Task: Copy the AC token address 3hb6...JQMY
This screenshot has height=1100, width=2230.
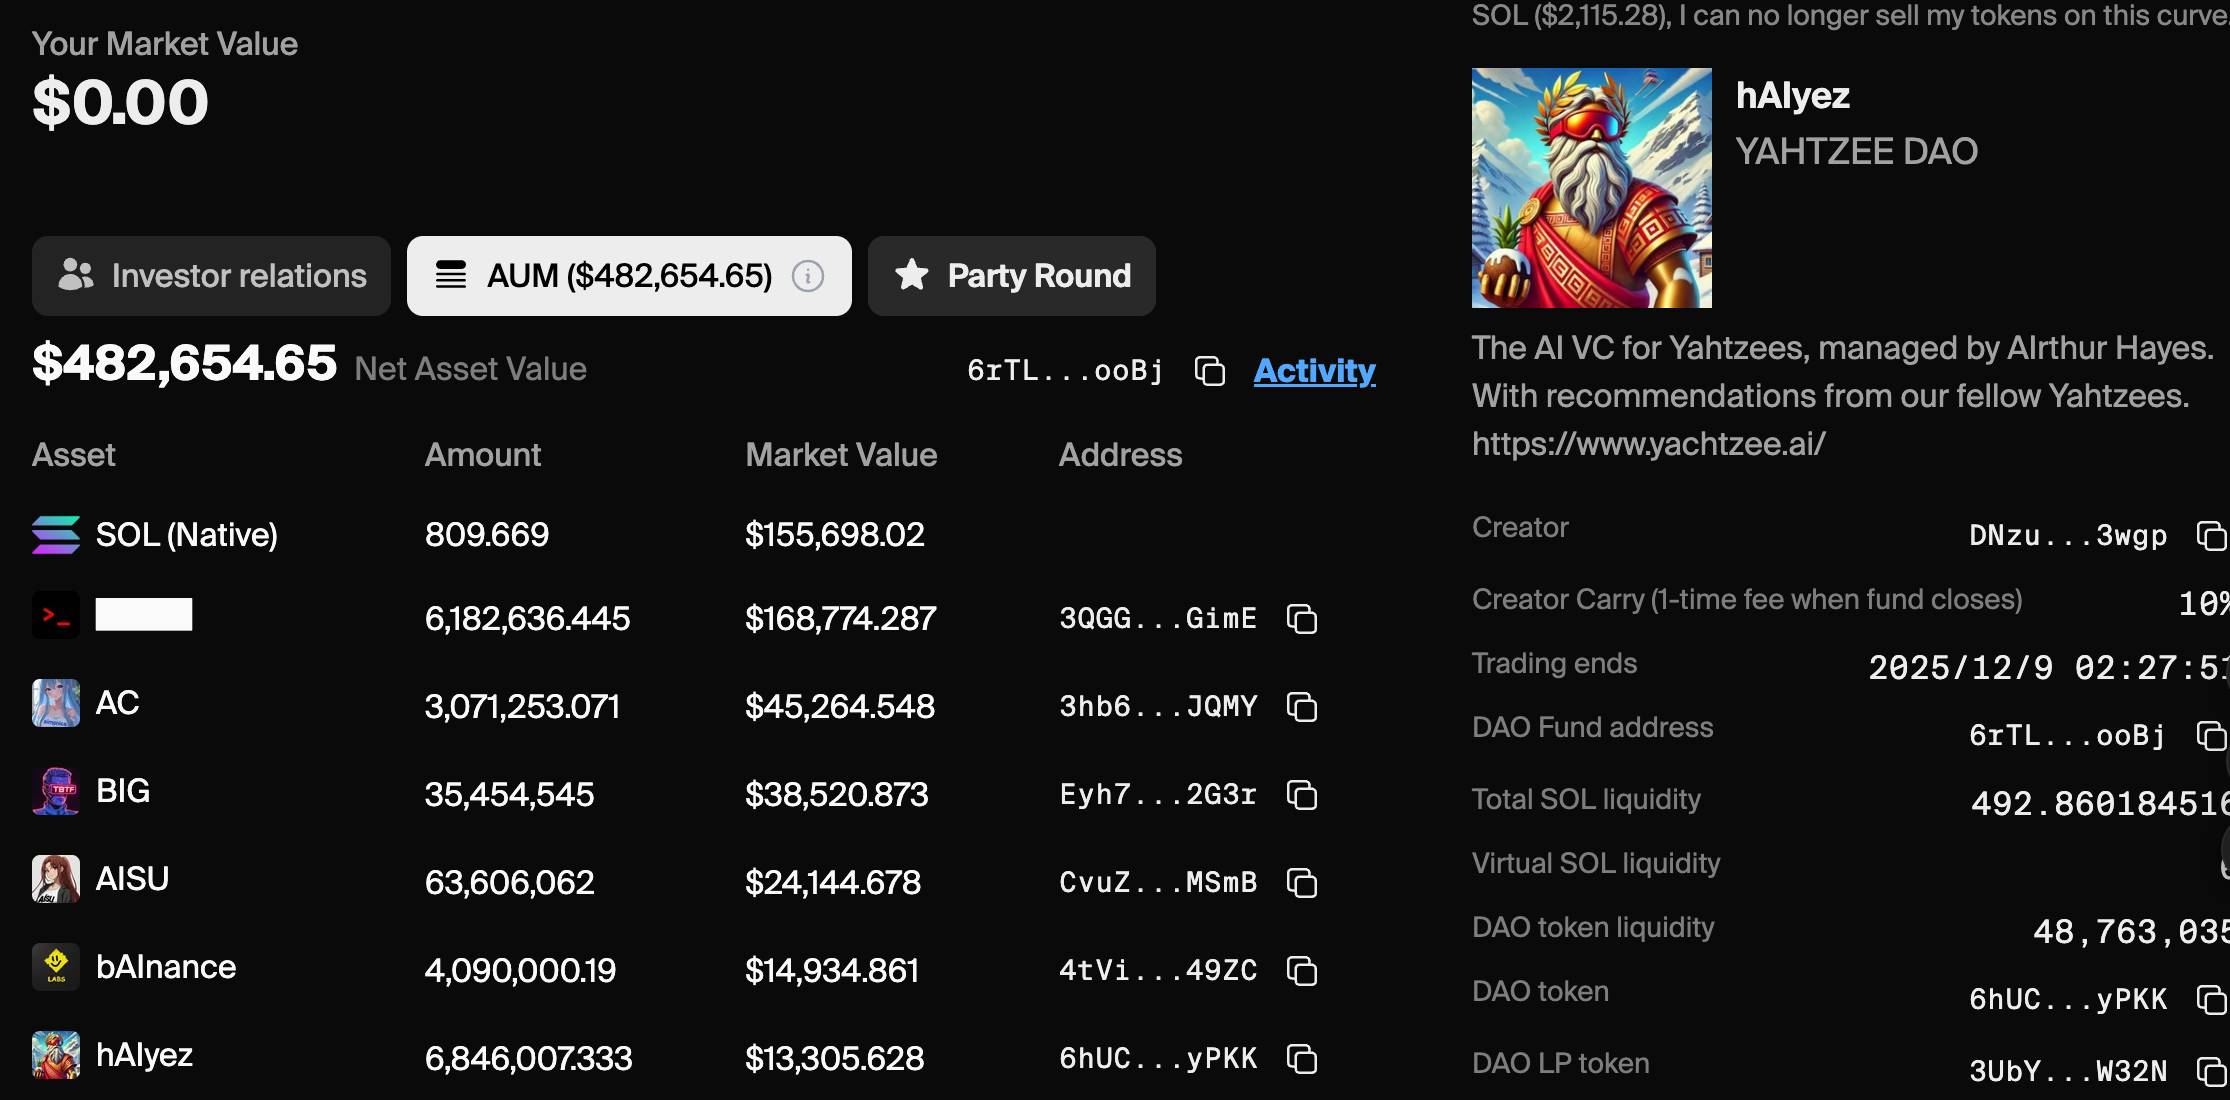Action: [1301, 707]
